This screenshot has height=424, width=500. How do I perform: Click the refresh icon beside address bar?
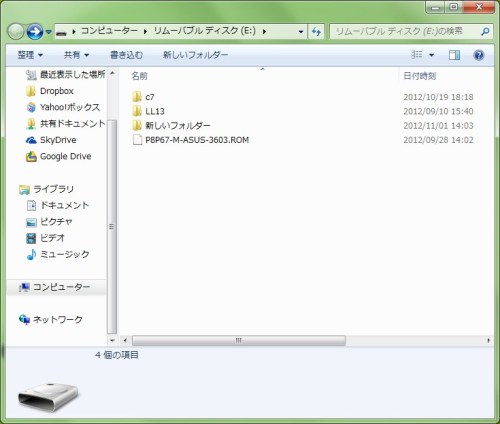316,32
